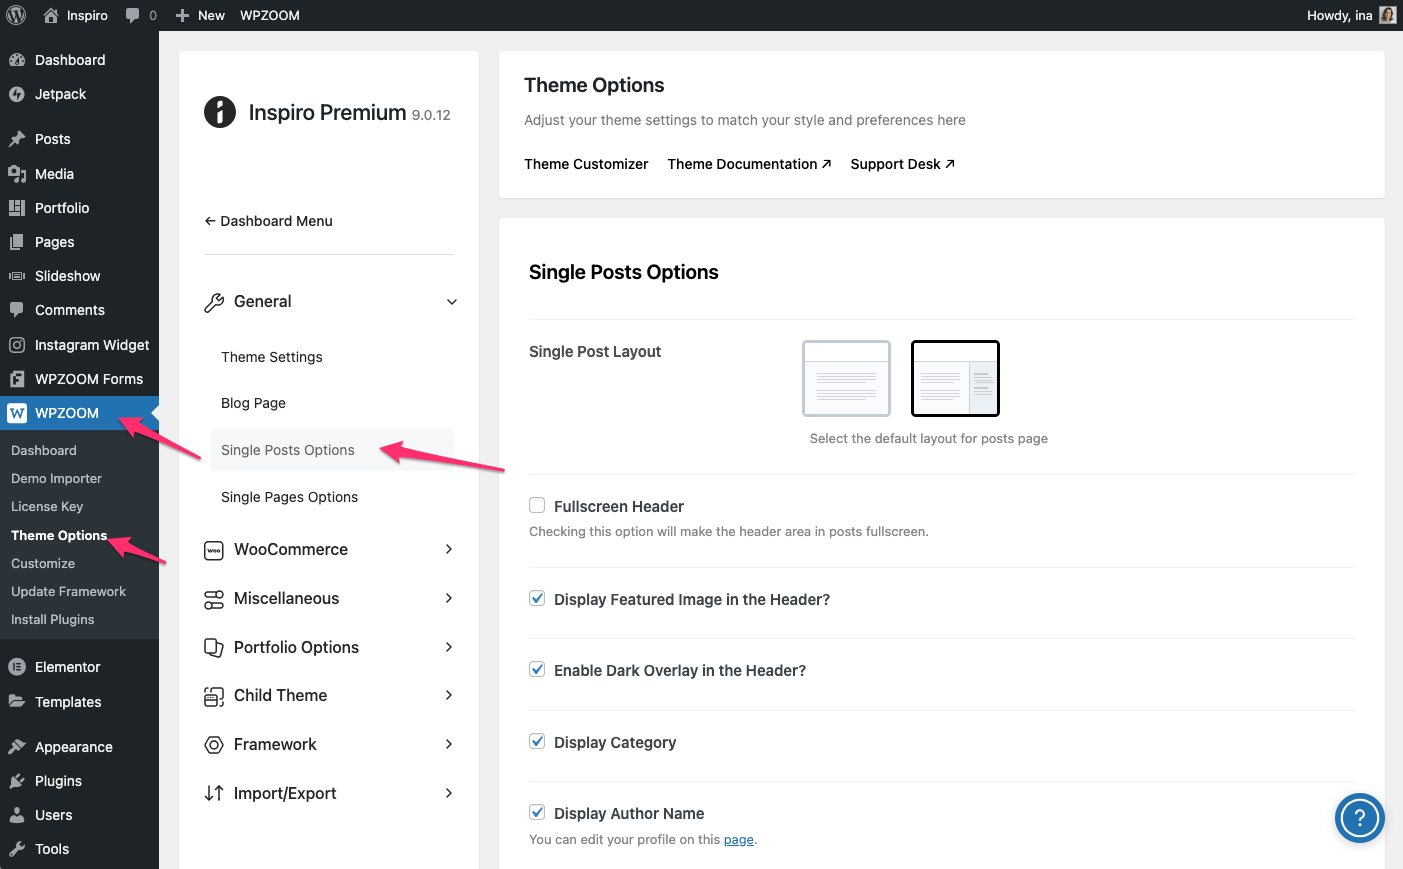Collapse the General section chevron

tap(452, 302)
